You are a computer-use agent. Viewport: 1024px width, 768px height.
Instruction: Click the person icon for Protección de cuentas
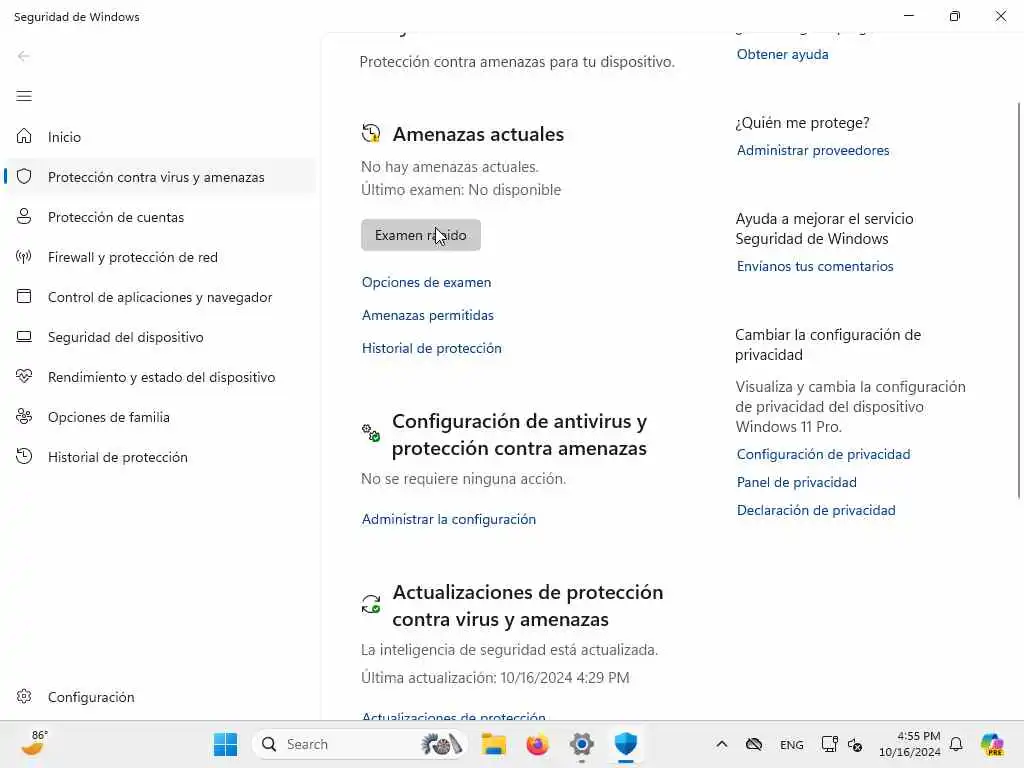pyautogui.click(x=24, y=216)
